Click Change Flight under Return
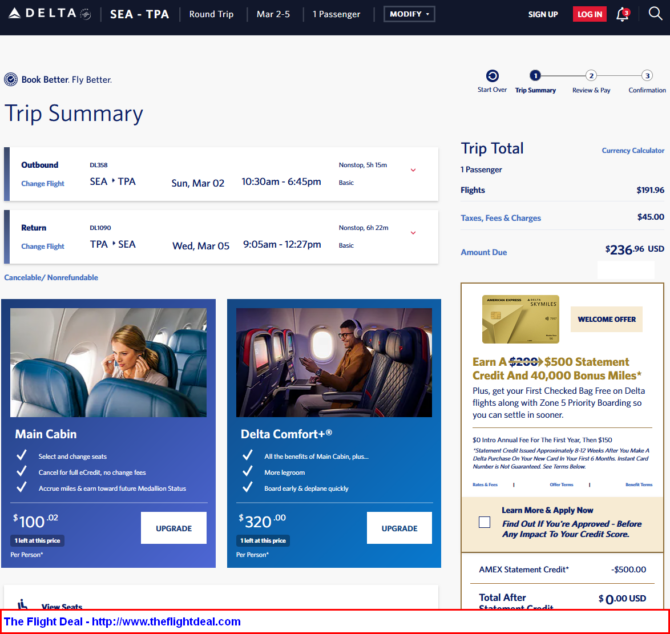670x634 pixels. 43,246
